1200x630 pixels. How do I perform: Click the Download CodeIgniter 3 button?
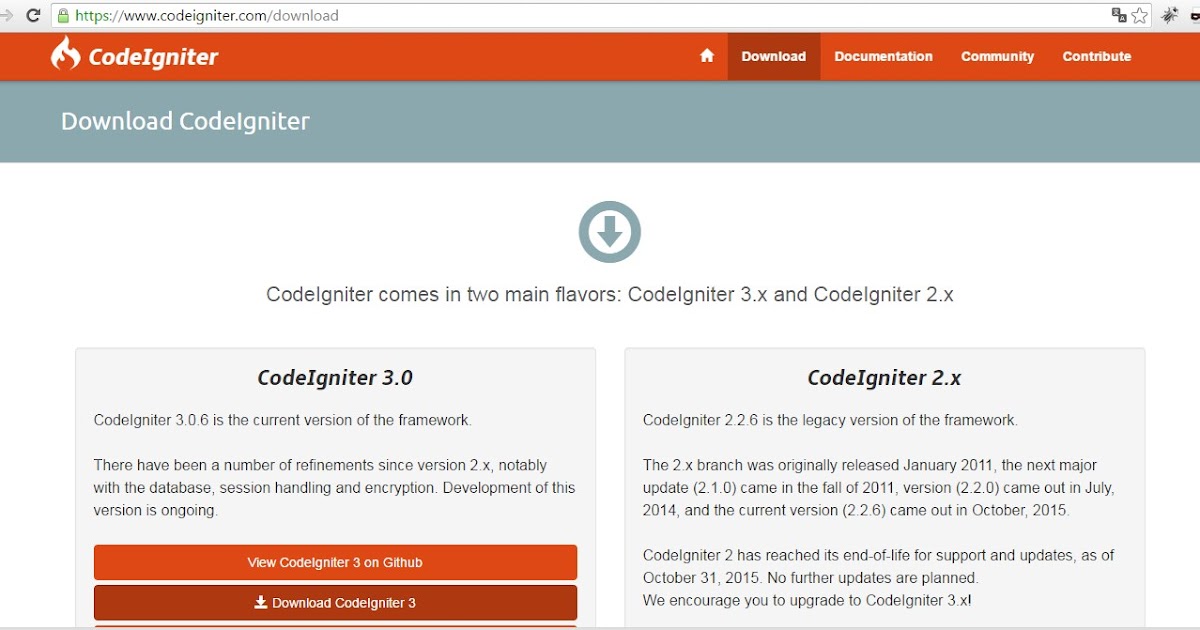pos(335,603)
